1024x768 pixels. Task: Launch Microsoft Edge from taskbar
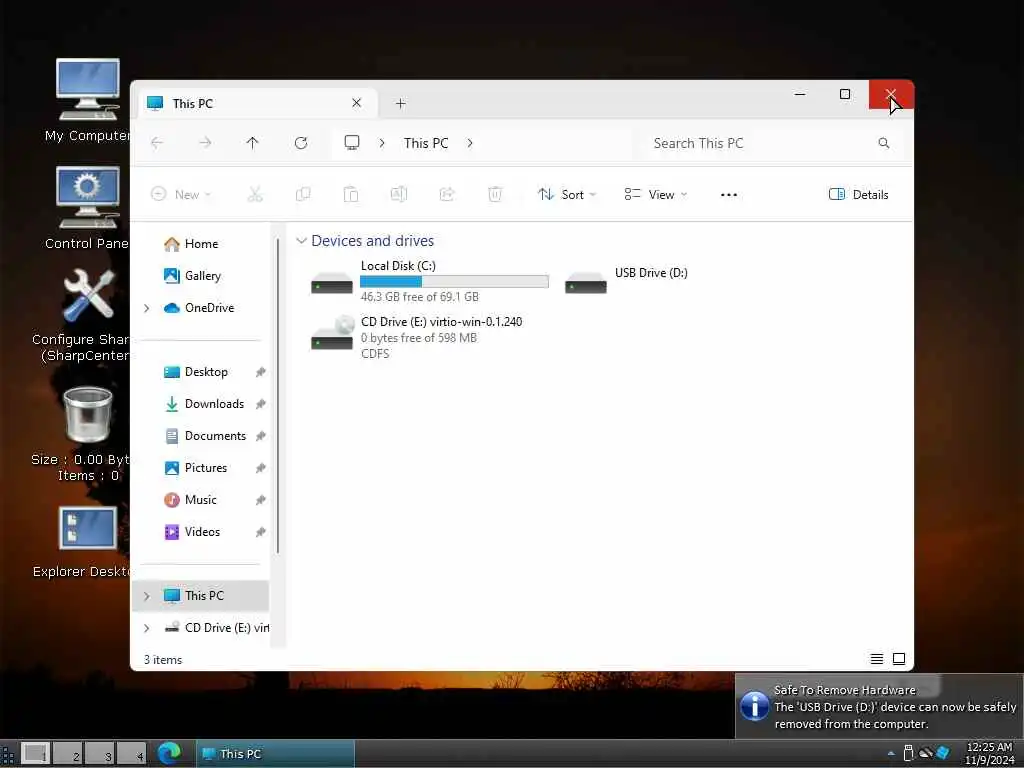(168, 754)
